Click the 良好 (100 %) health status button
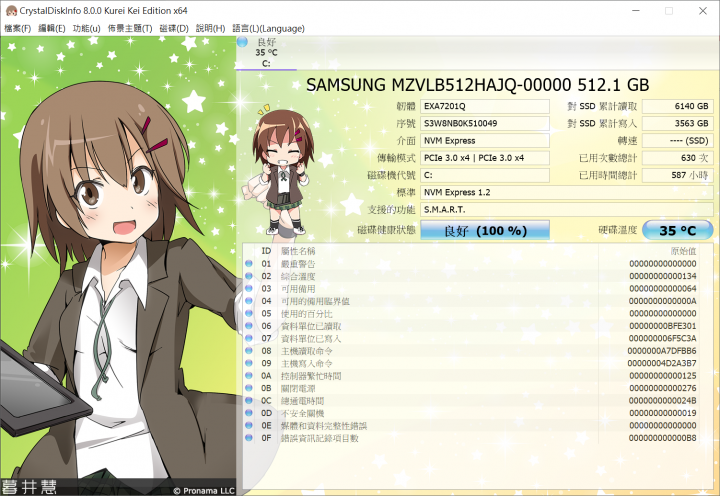This screenshot has width=720, height=496. (x=485, y=231)
